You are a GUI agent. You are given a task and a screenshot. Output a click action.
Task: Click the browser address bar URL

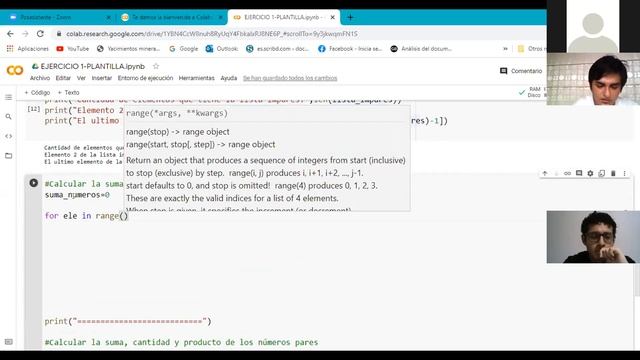tap(212, 34)
